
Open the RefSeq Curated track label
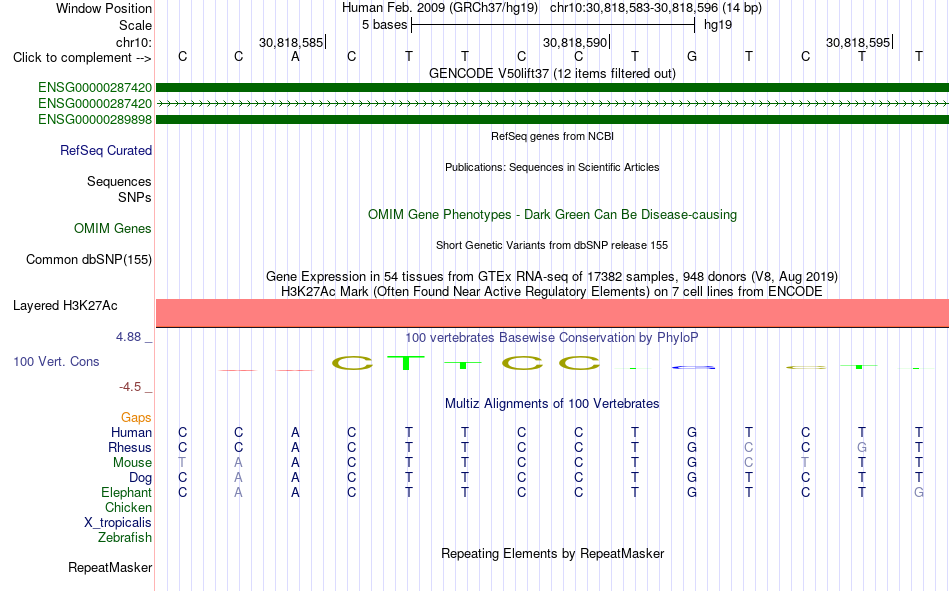(106, 150)
